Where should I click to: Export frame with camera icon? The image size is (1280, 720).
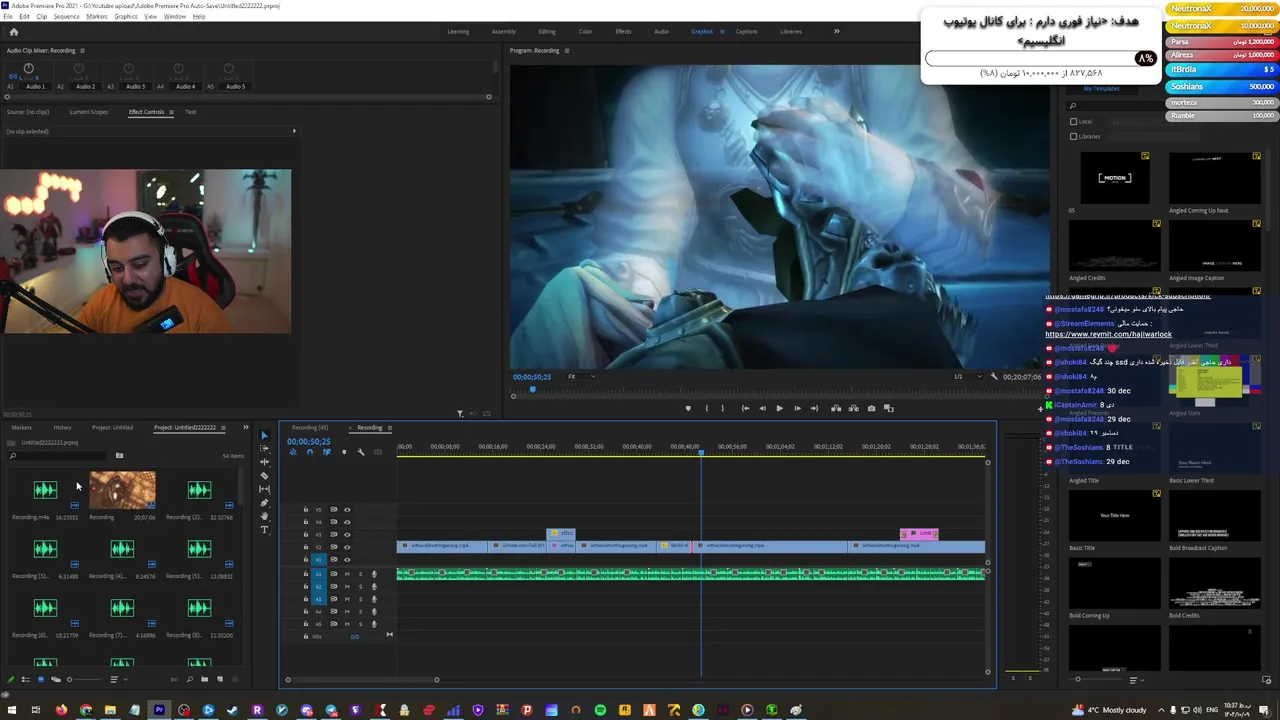coord(871,408)
